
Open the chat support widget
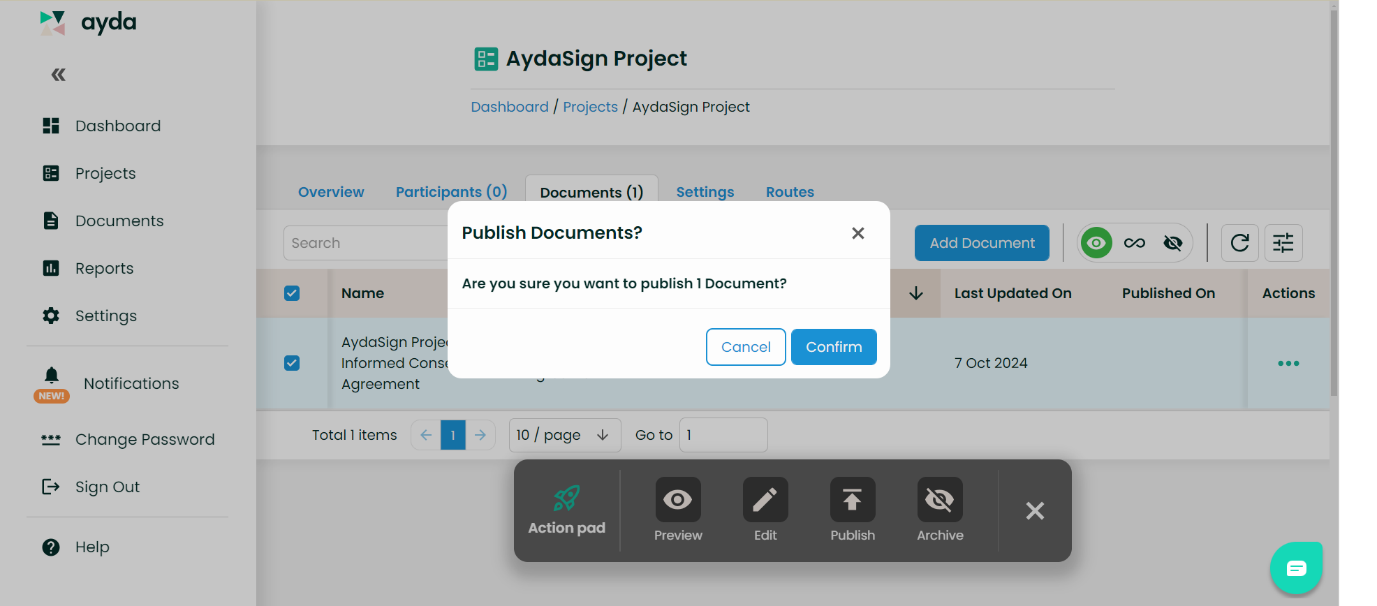click(x=1296, y=568)
